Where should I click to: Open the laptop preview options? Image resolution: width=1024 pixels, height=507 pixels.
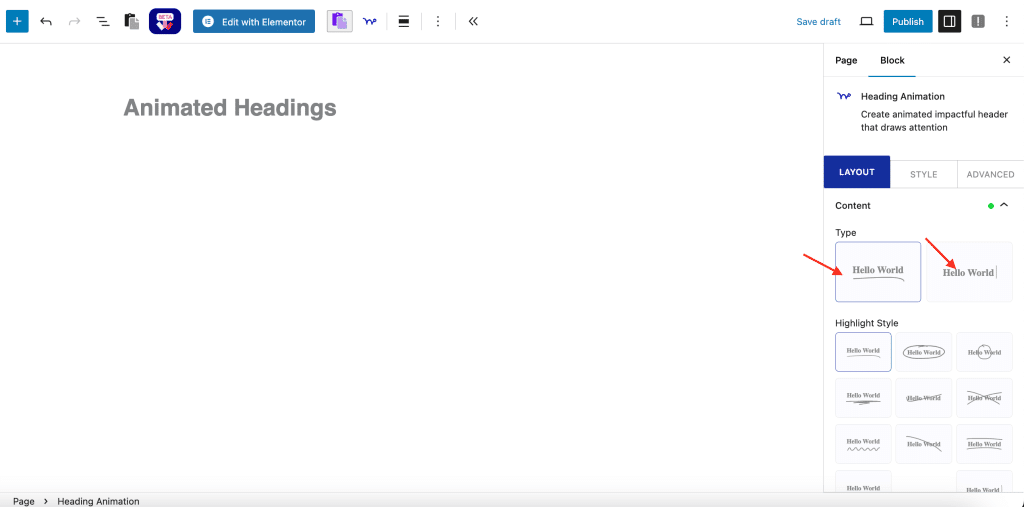pyautogui.click(x=867, y=22)
